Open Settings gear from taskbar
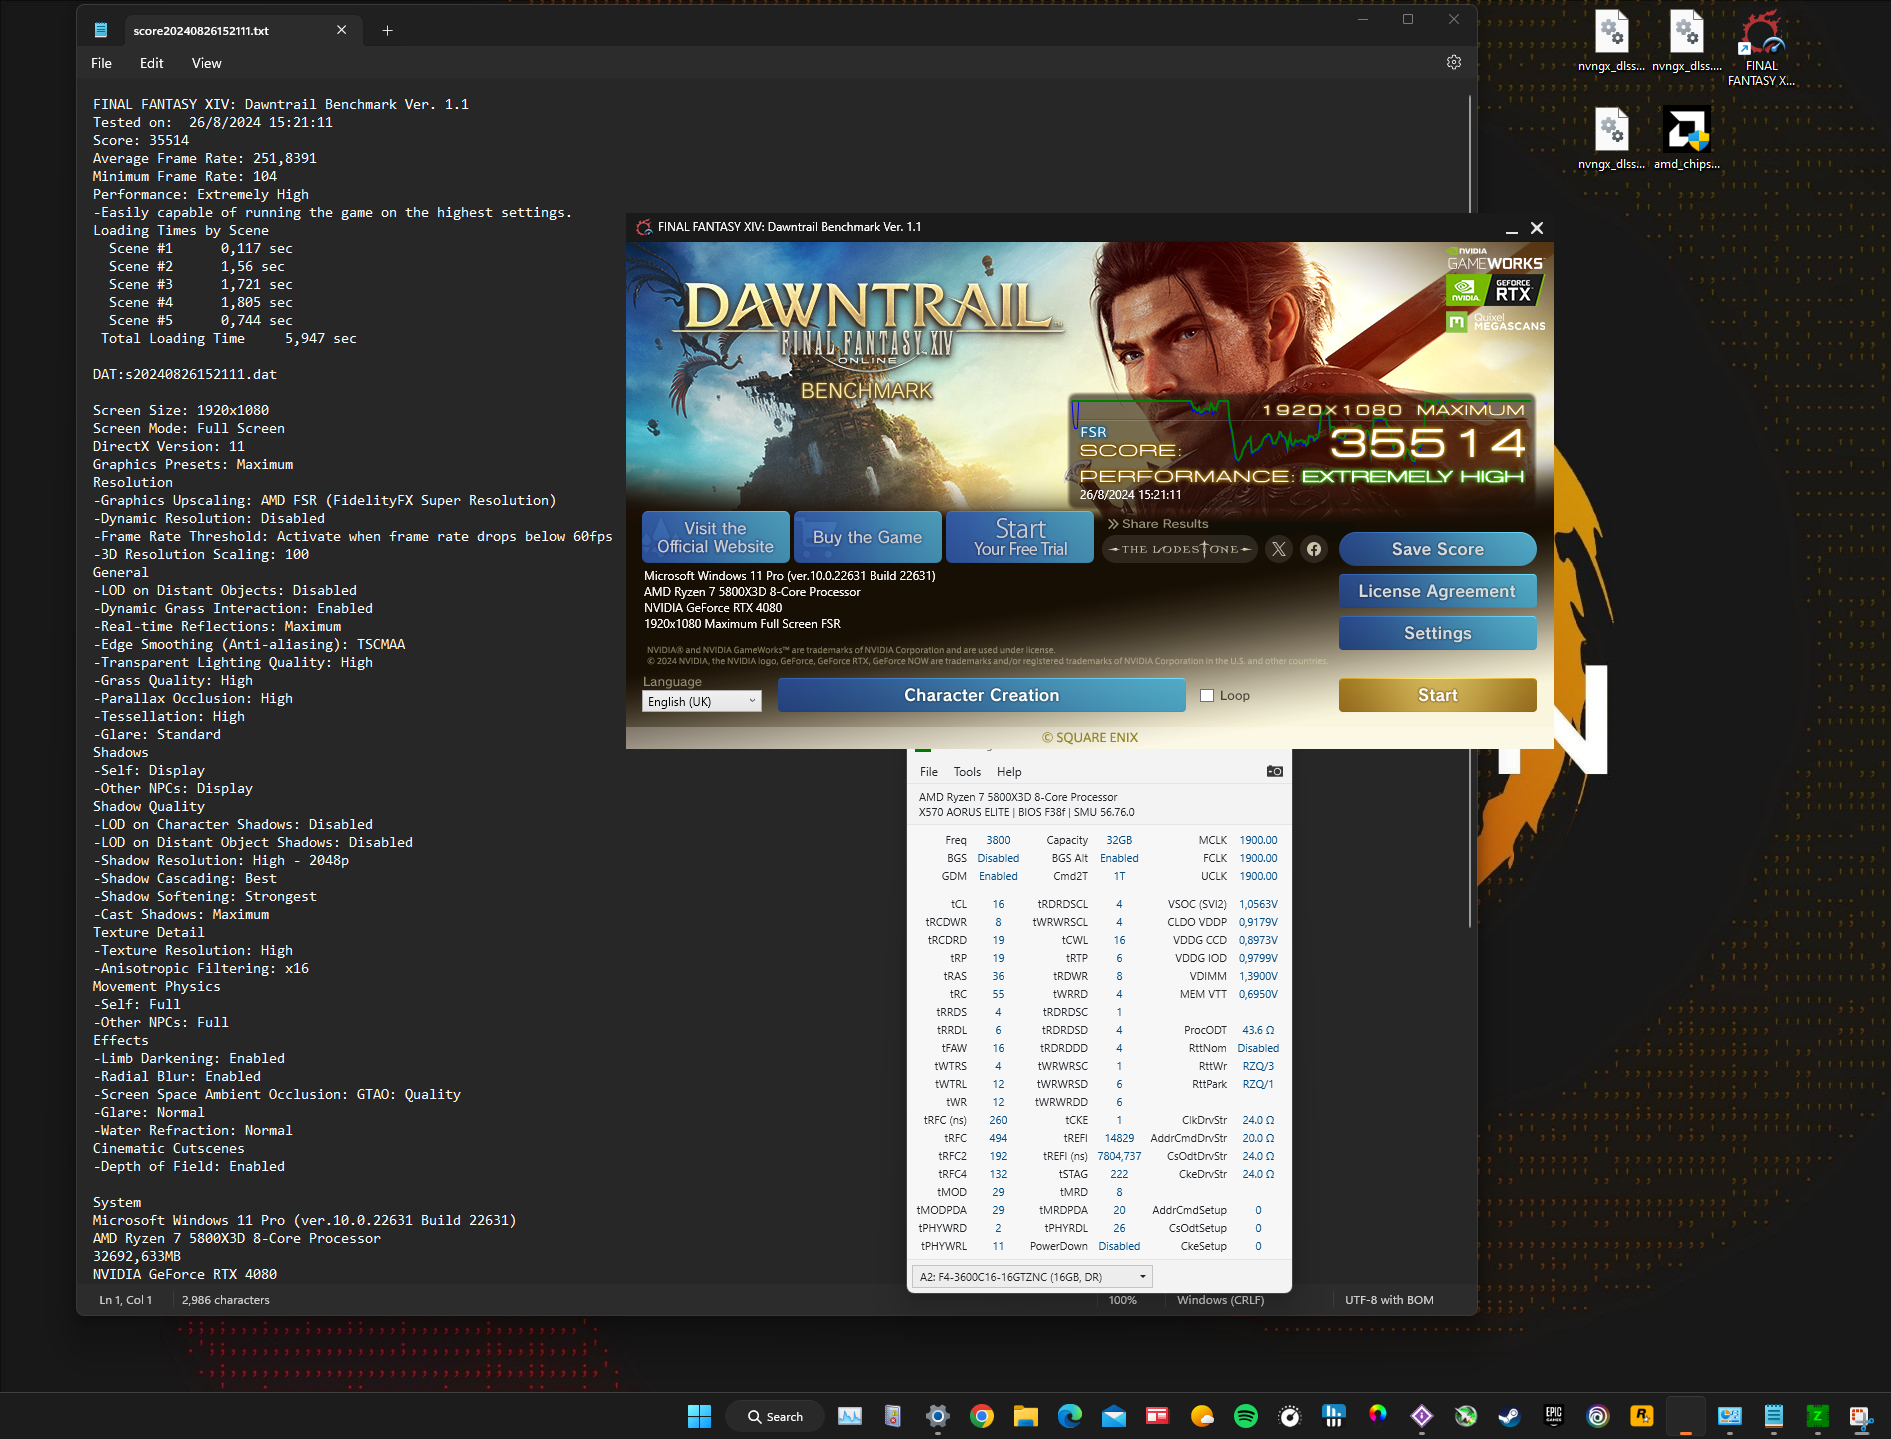The image size is (1891, 1439). [937, 1416]
